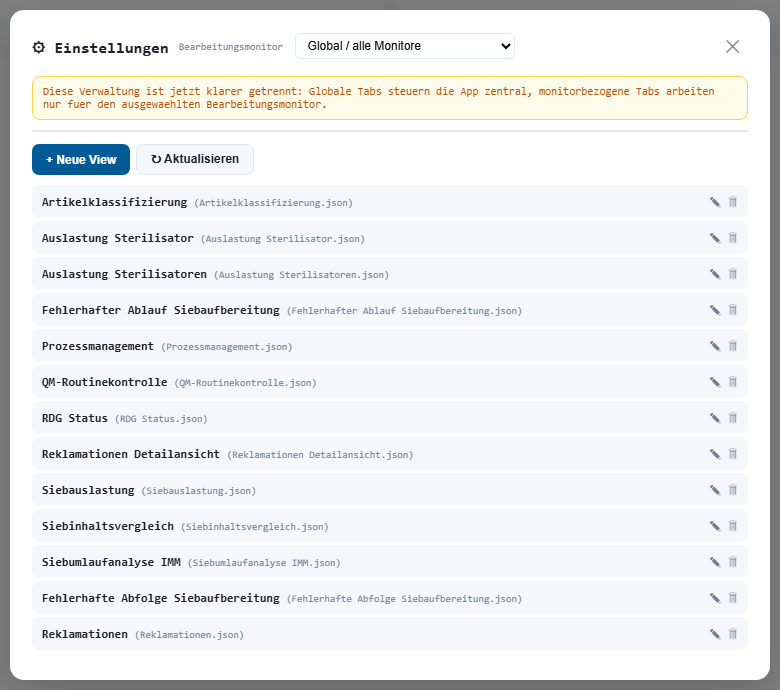Click the Aktualisieren button
Viewport: 780px width, 690px height.
tap(195, 160)
